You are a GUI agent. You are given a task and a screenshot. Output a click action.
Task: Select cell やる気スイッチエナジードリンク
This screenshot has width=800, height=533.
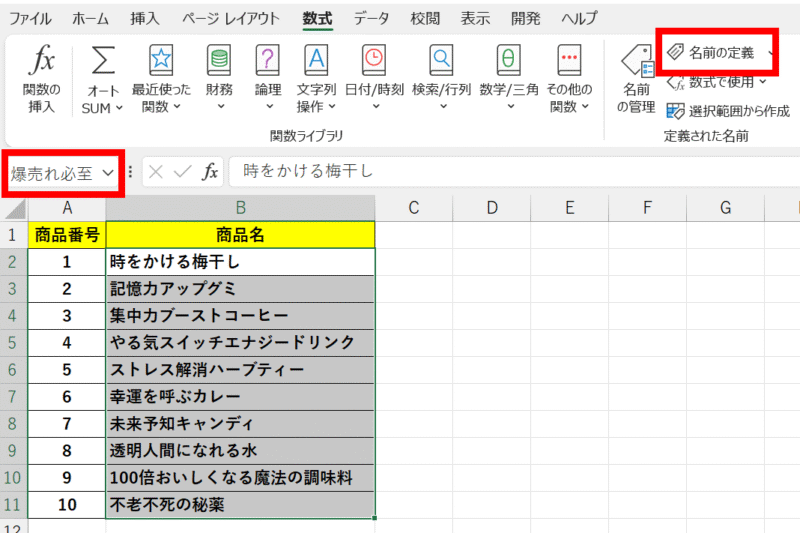[x=240, y=343]
